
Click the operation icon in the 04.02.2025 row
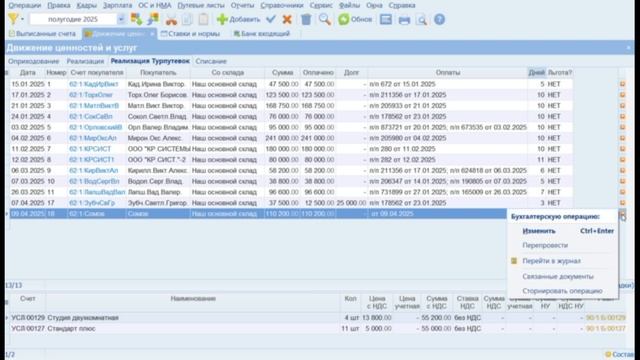[x=622, y=138]
